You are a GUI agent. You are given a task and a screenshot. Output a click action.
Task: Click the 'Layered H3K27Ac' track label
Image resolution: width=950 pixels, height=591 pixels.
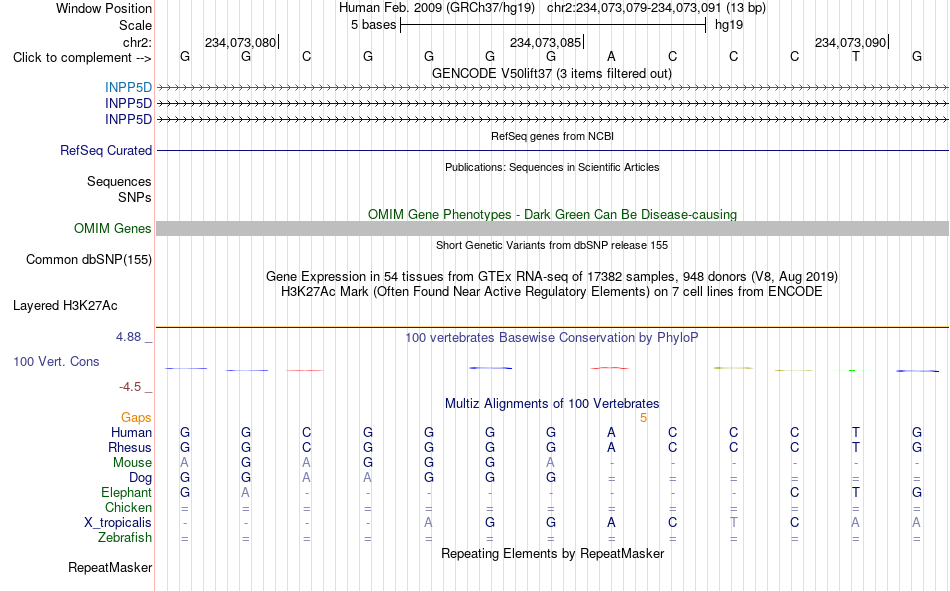(65, 306)
